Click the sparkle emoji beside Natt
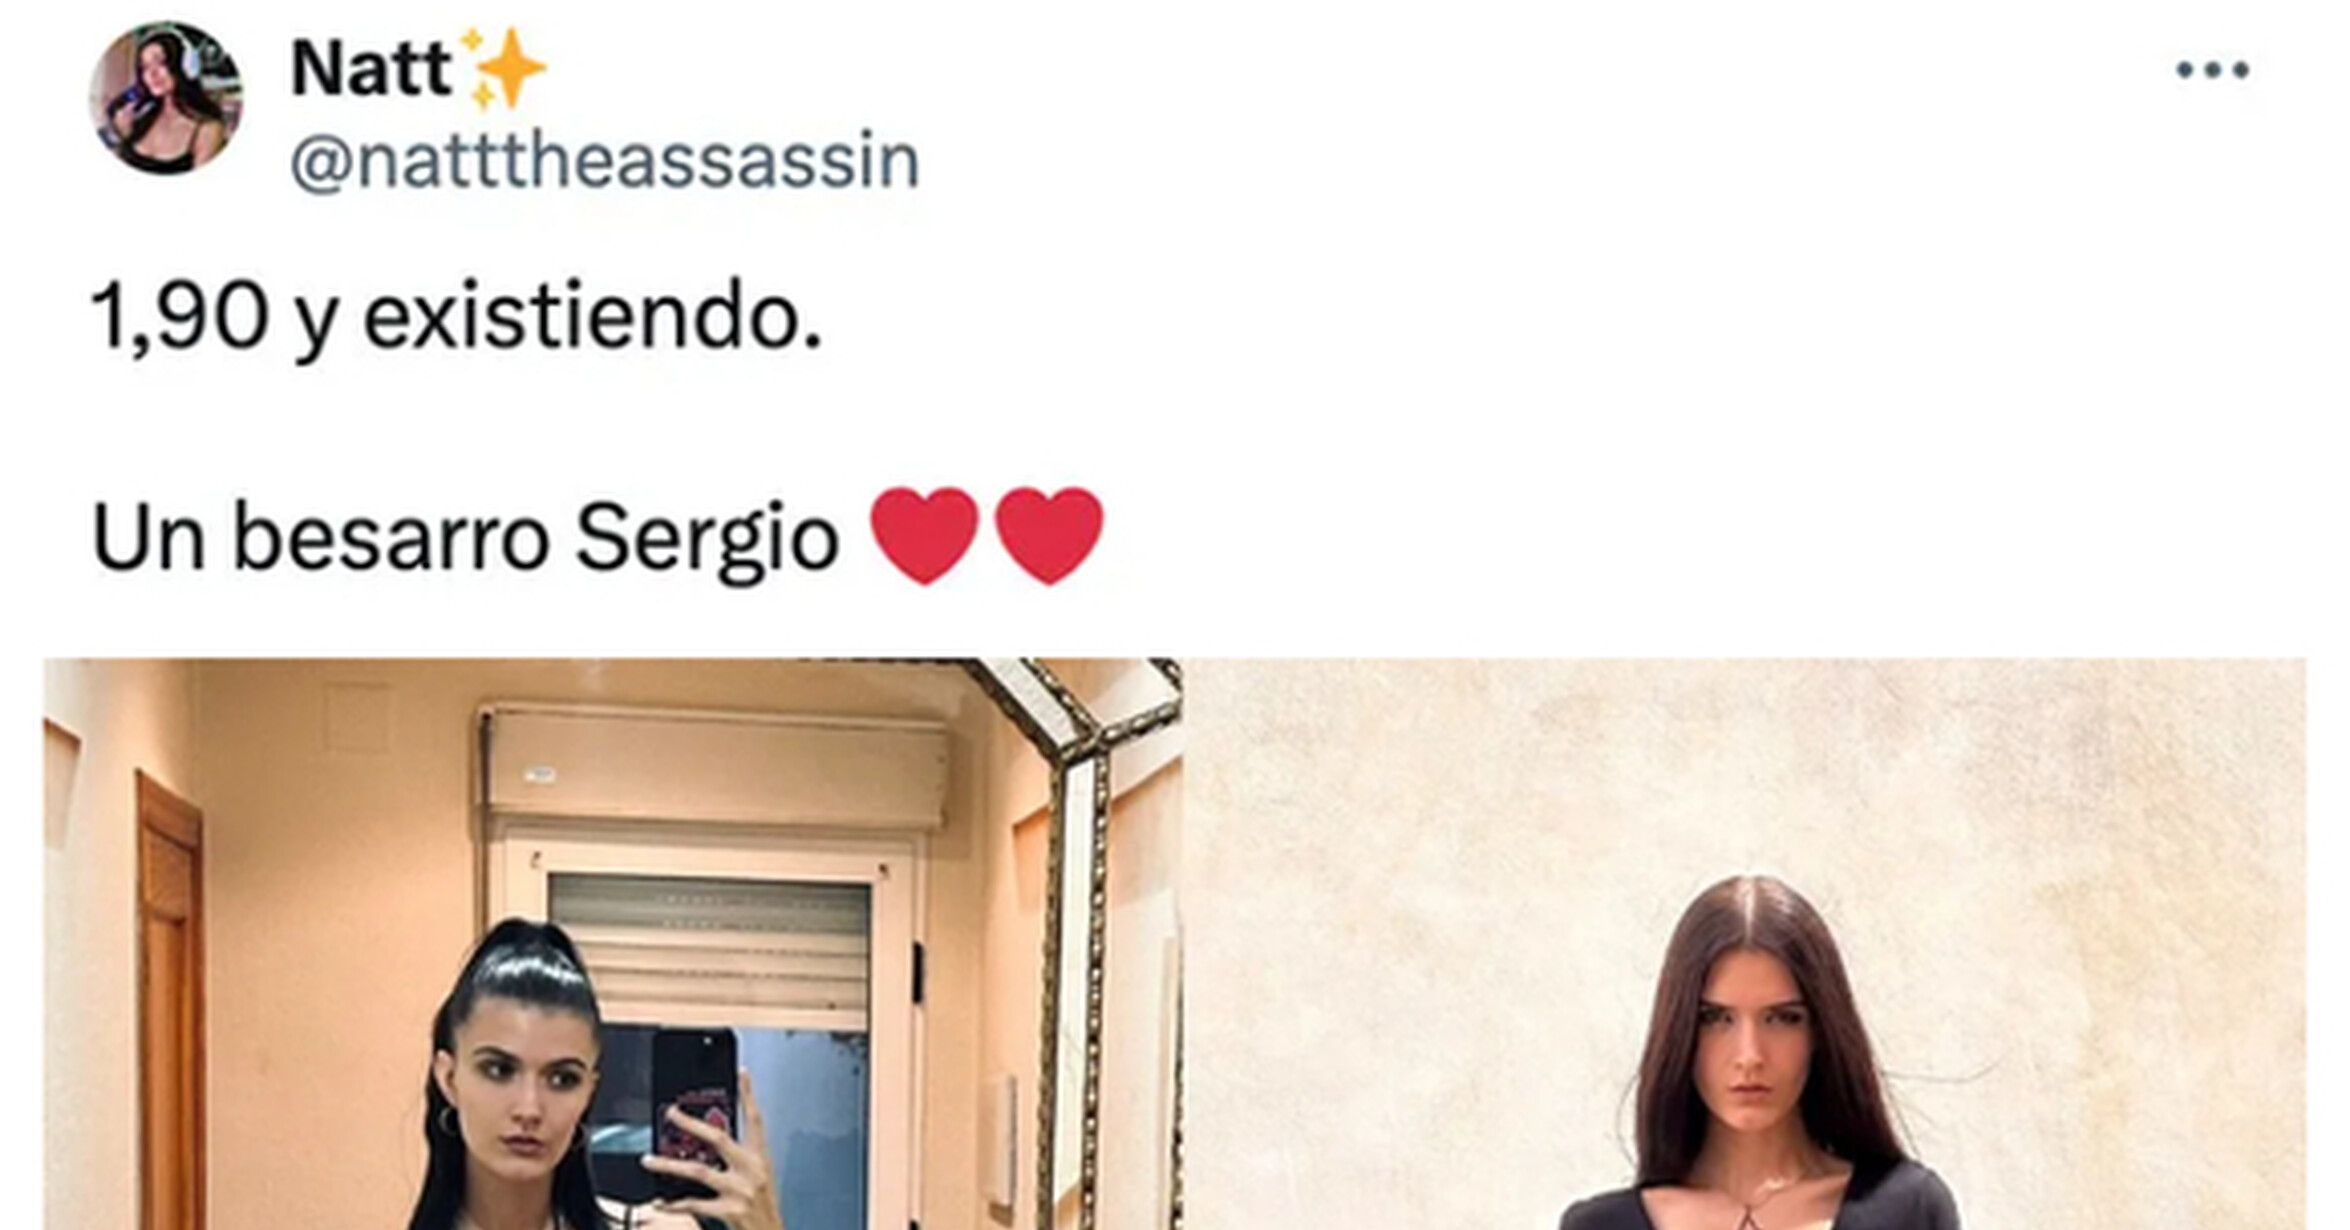Screen dimensions: 2350x1230 [x=503, y=68]
